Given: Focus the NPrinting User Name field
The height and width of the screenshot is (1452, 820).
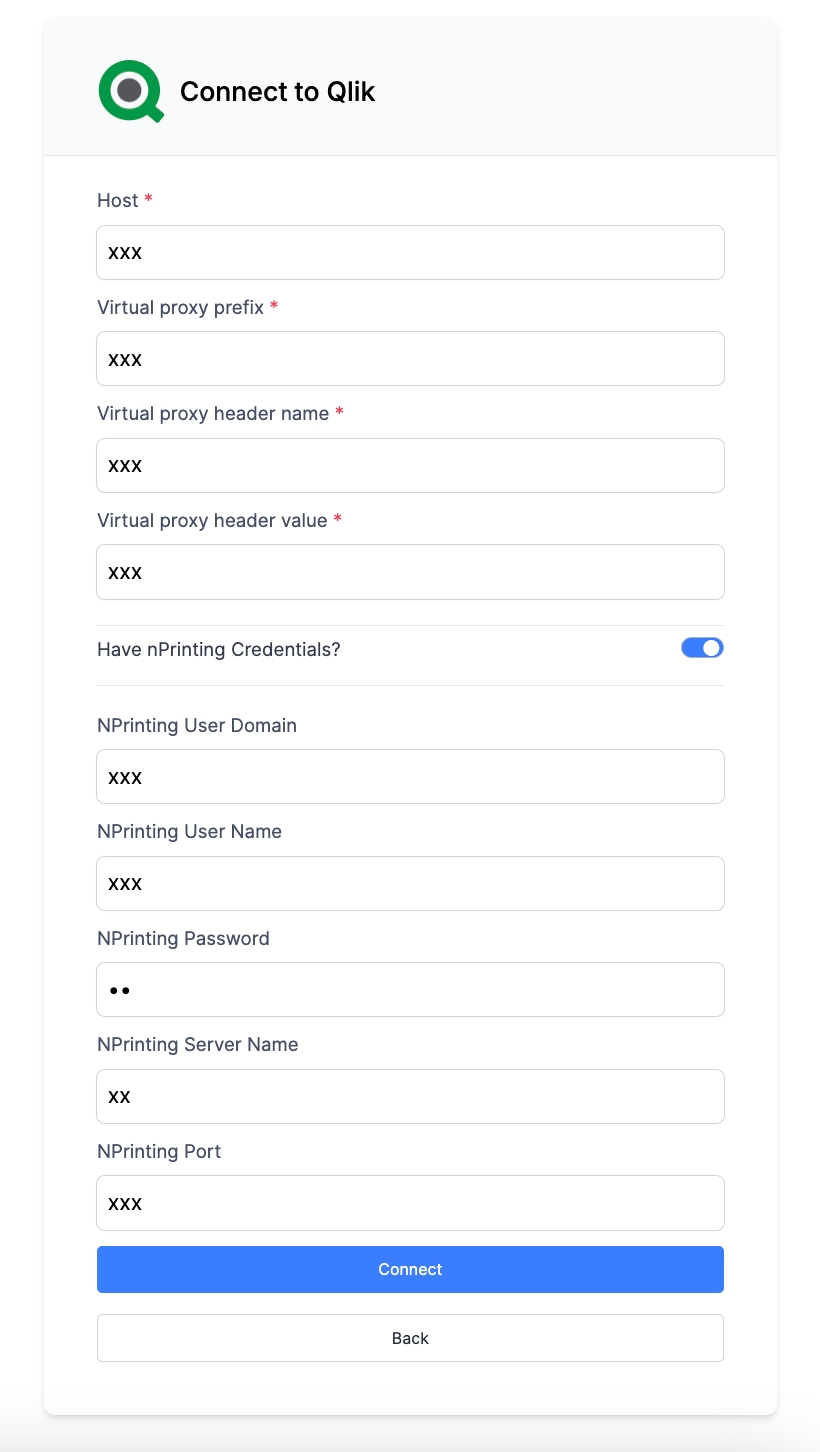Looking at the screenshot, I should tap(410, 883).
